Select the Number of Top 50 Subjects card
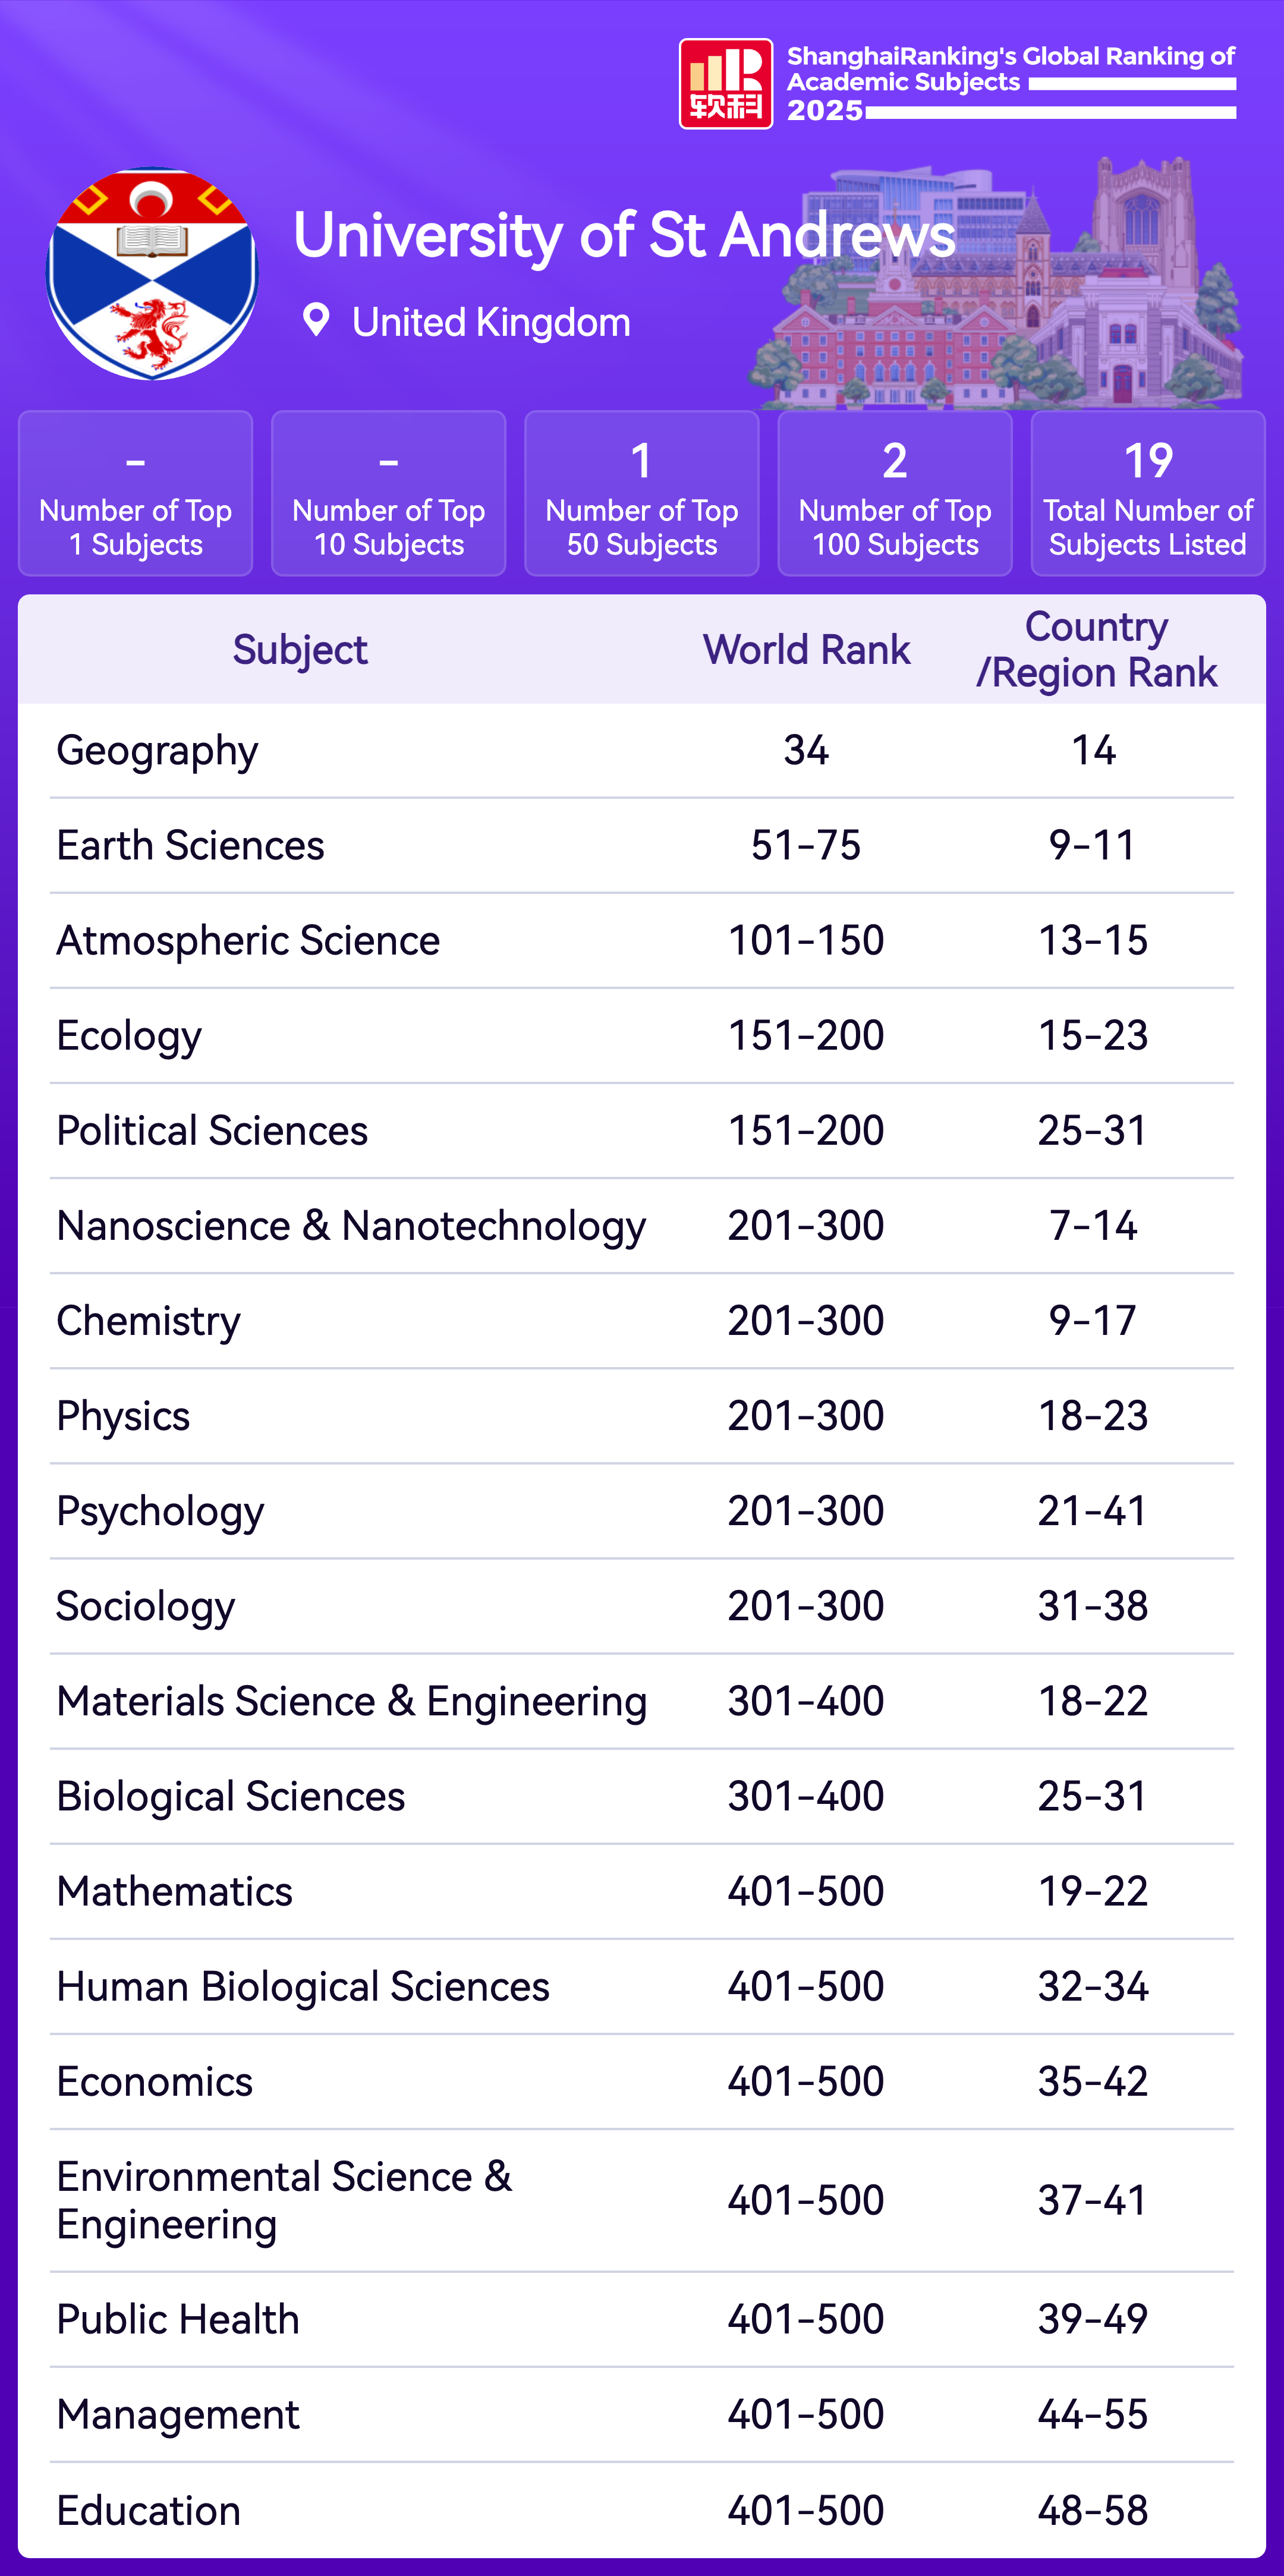The height and width of the screenshot is (2576, 1284). pyautogui.click(x=642, y=494)
